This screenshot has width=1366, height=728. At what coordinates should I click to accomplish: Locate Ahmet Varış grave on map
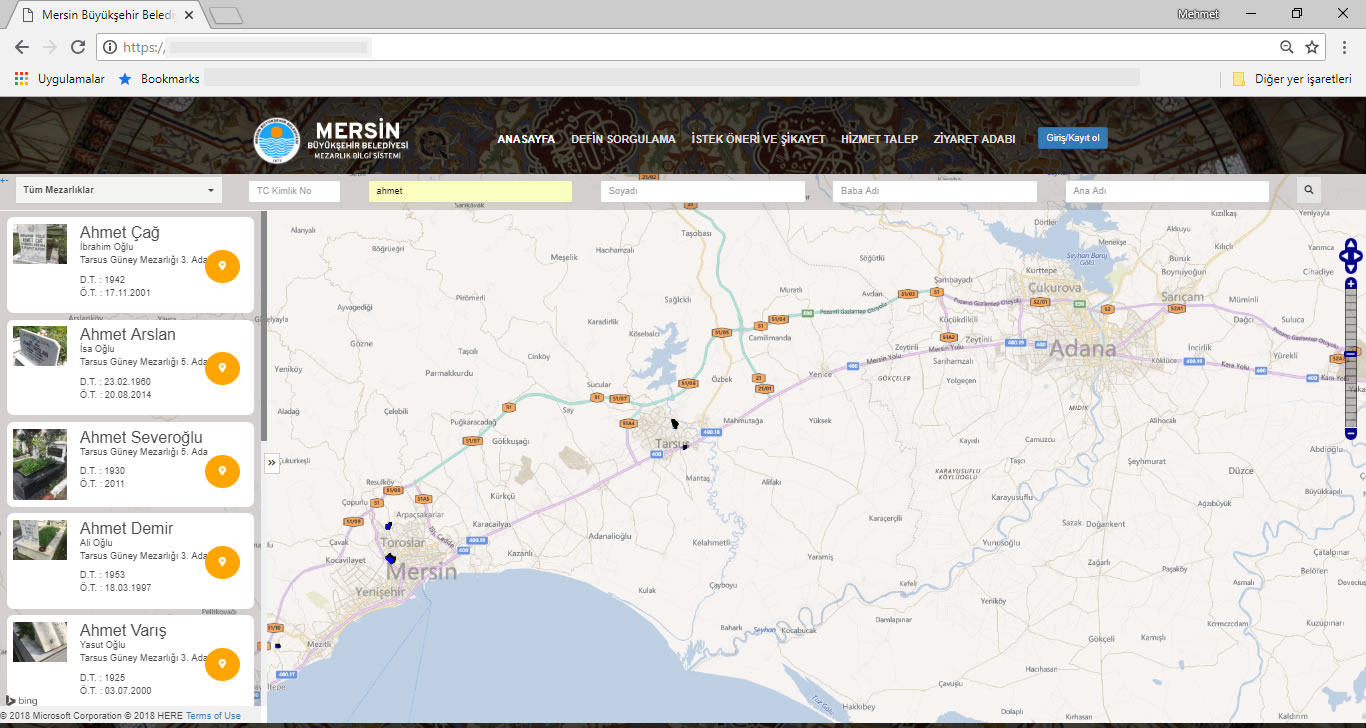coord(222,664)
